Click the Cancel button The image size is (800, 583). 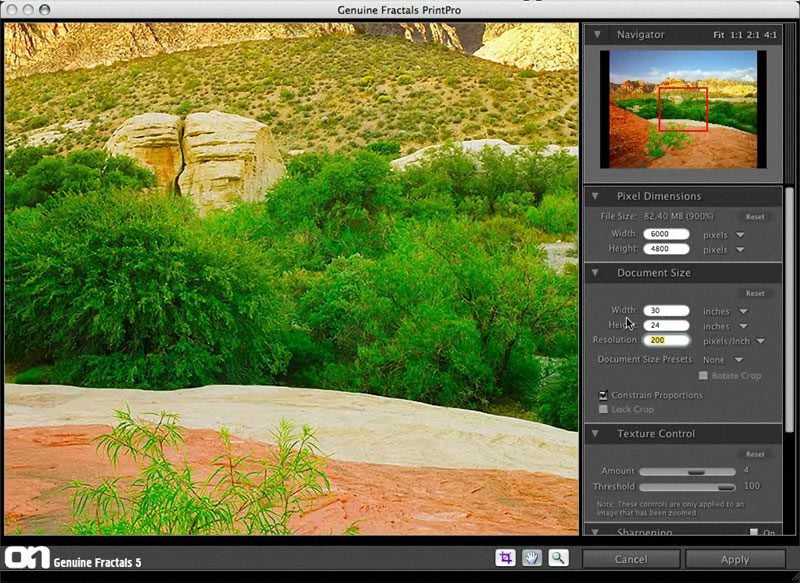tap(631, 560)
